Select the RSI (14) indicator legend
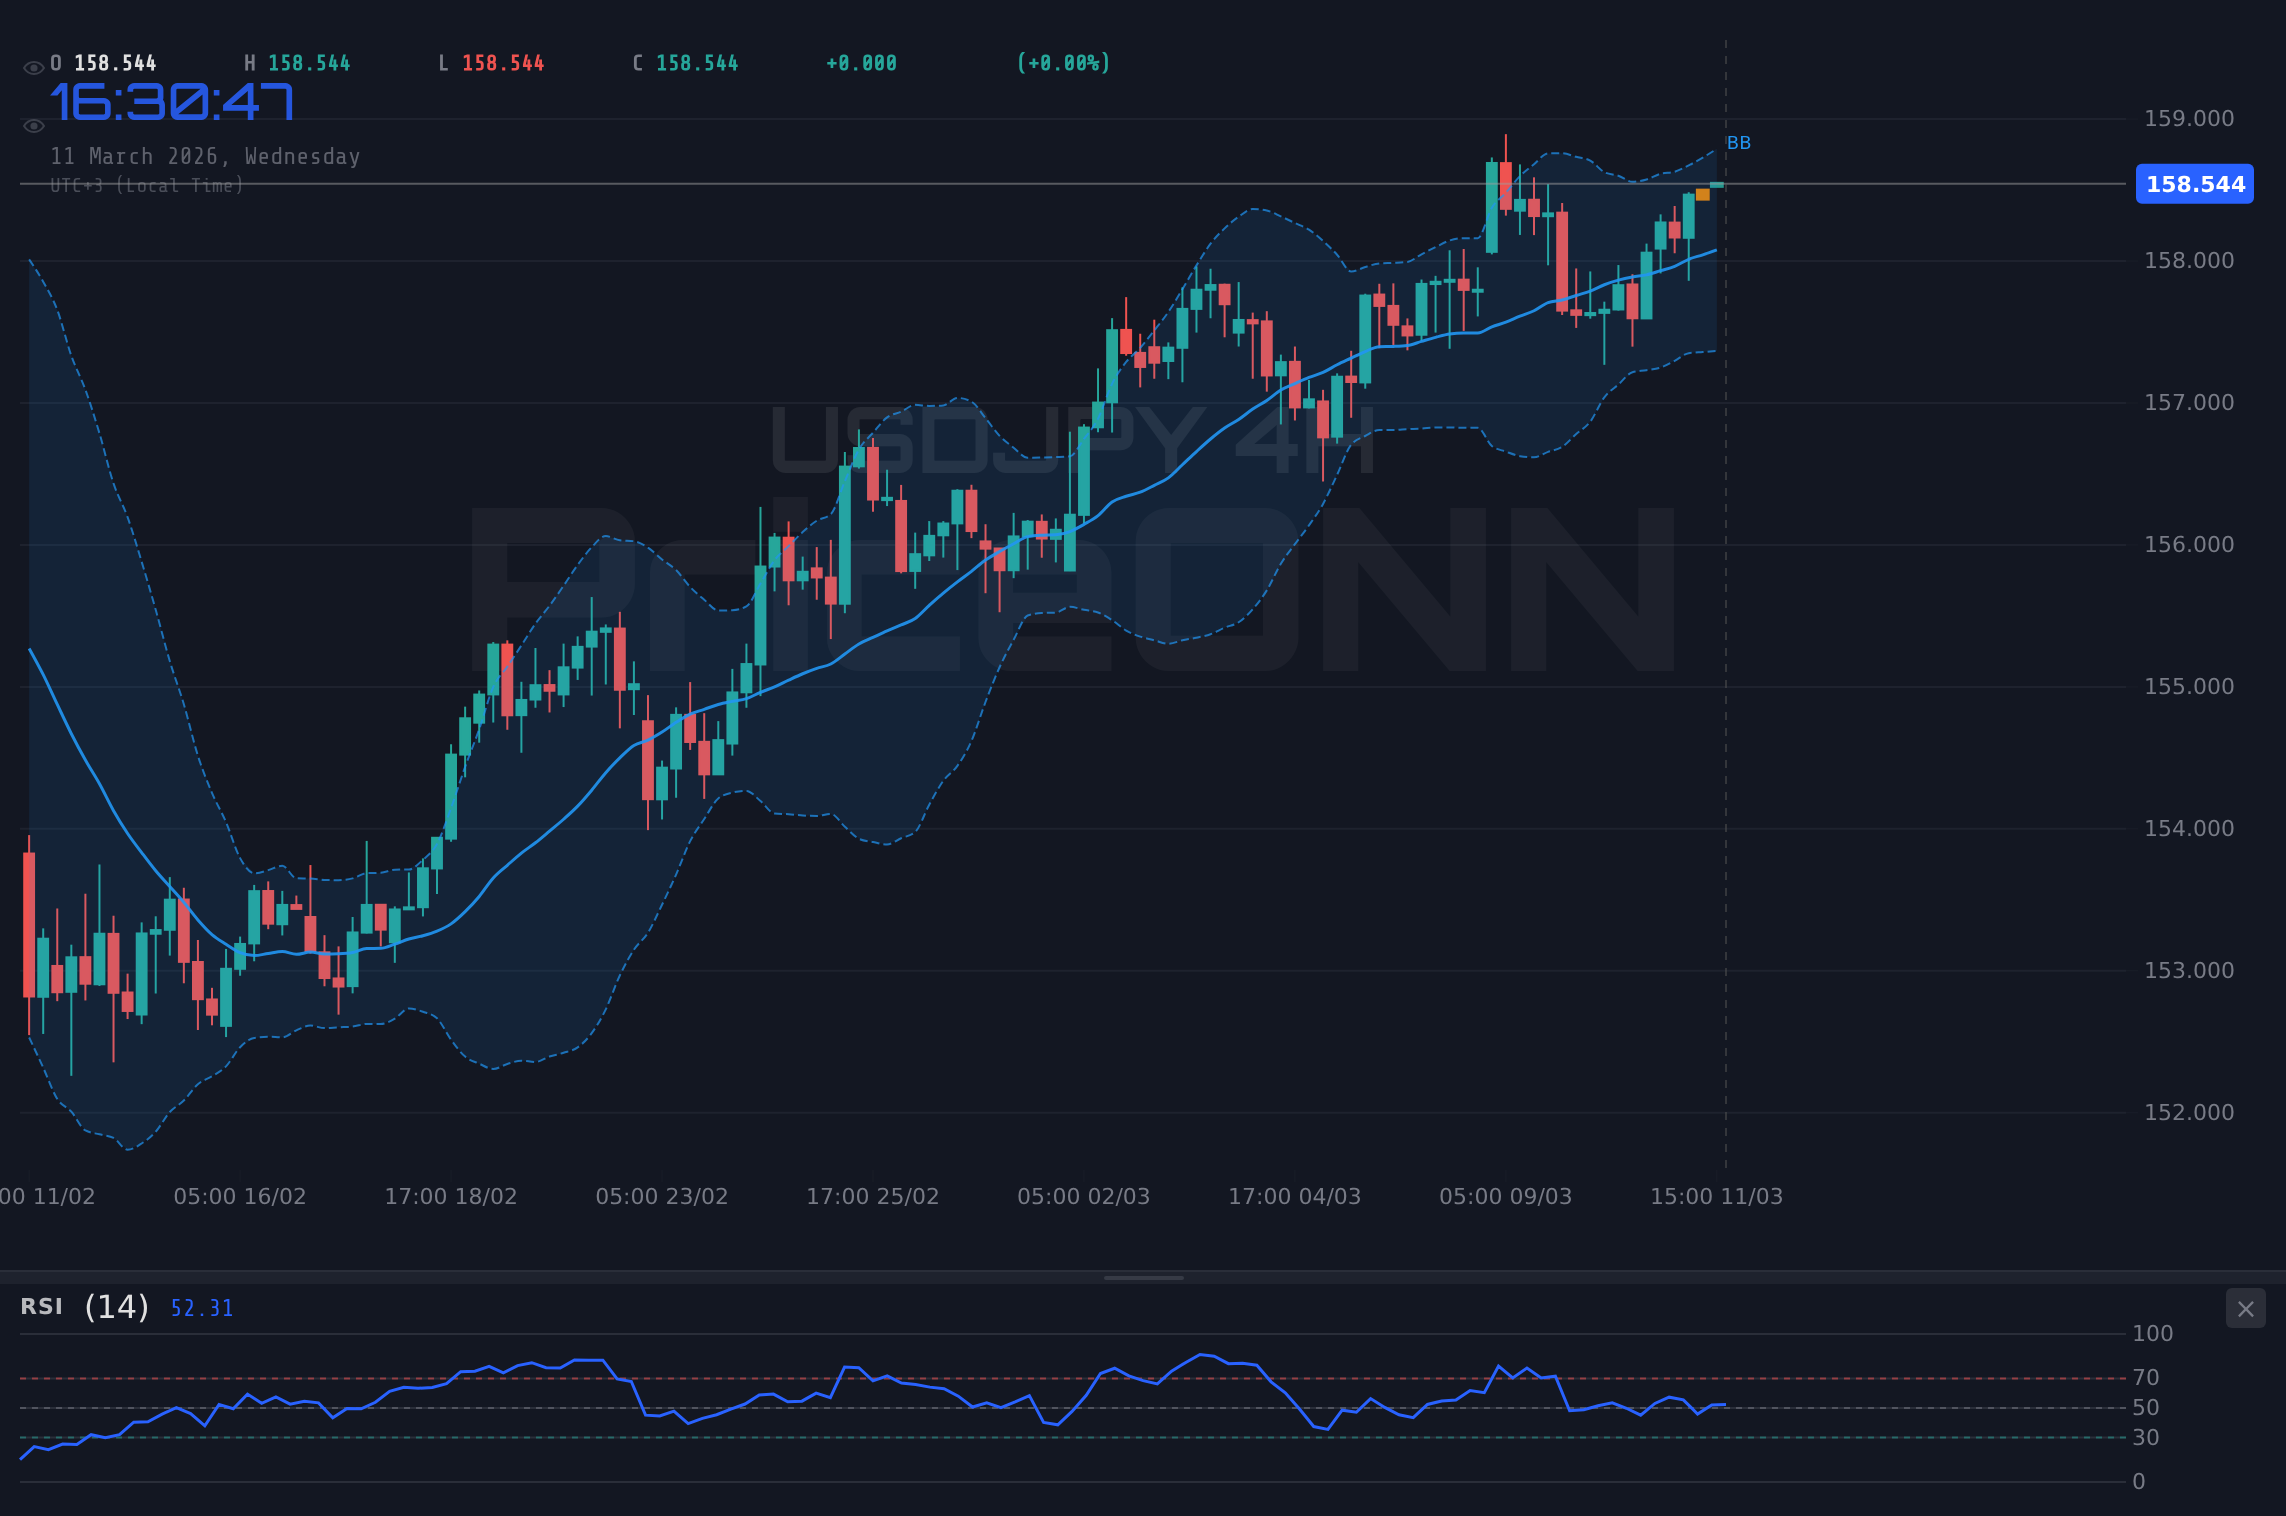Viewport: 2286px width, 1516px height. [x=82, y=1306]
